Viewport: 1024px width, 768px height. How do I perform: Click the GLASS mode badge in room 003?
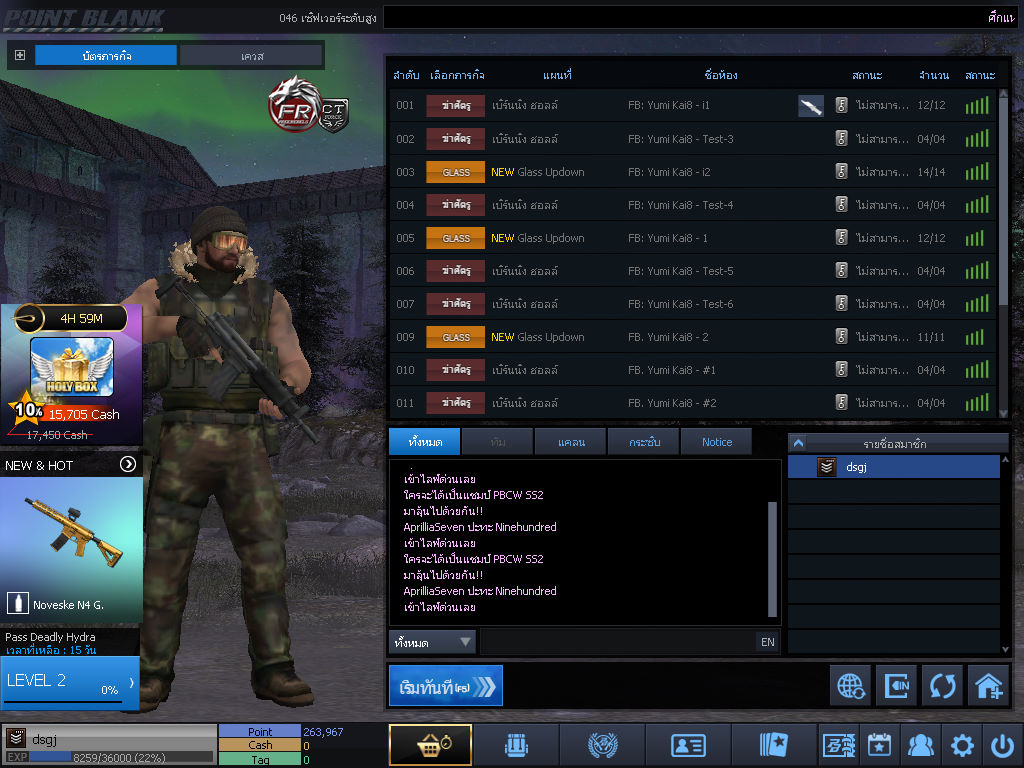[x=455, y=172]
